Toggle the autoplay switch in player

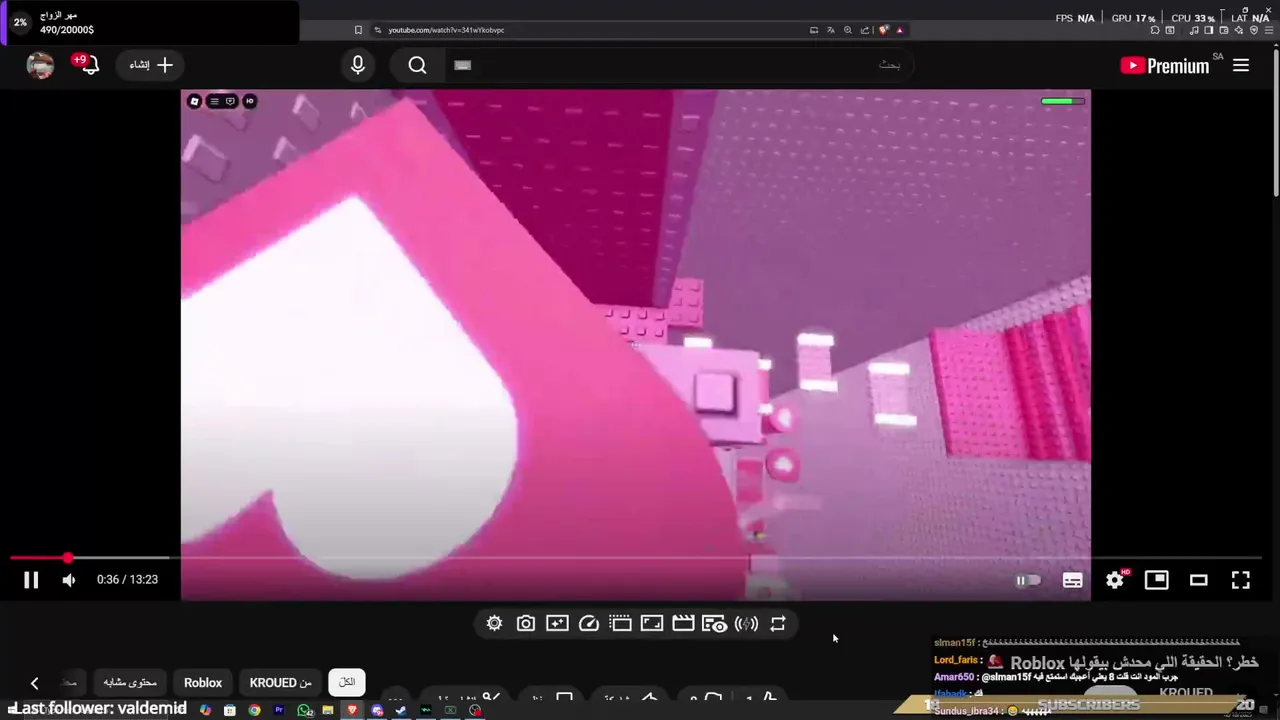point(1028,580)
